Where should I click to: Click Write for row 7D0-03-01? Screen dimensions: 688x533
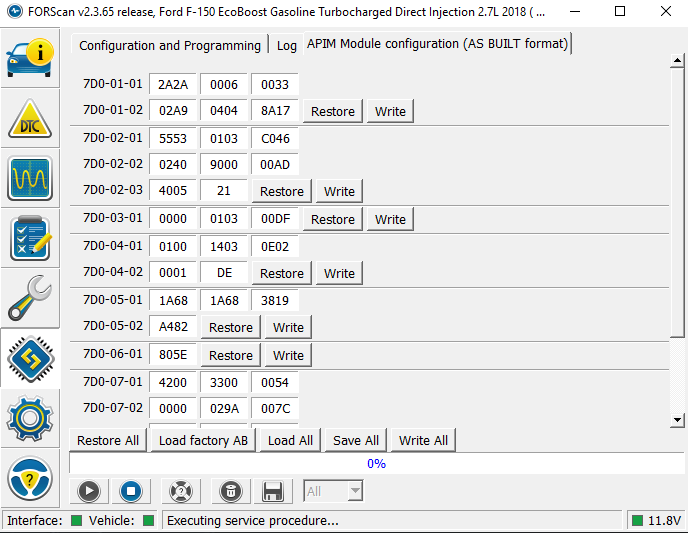tap(390, 219)
